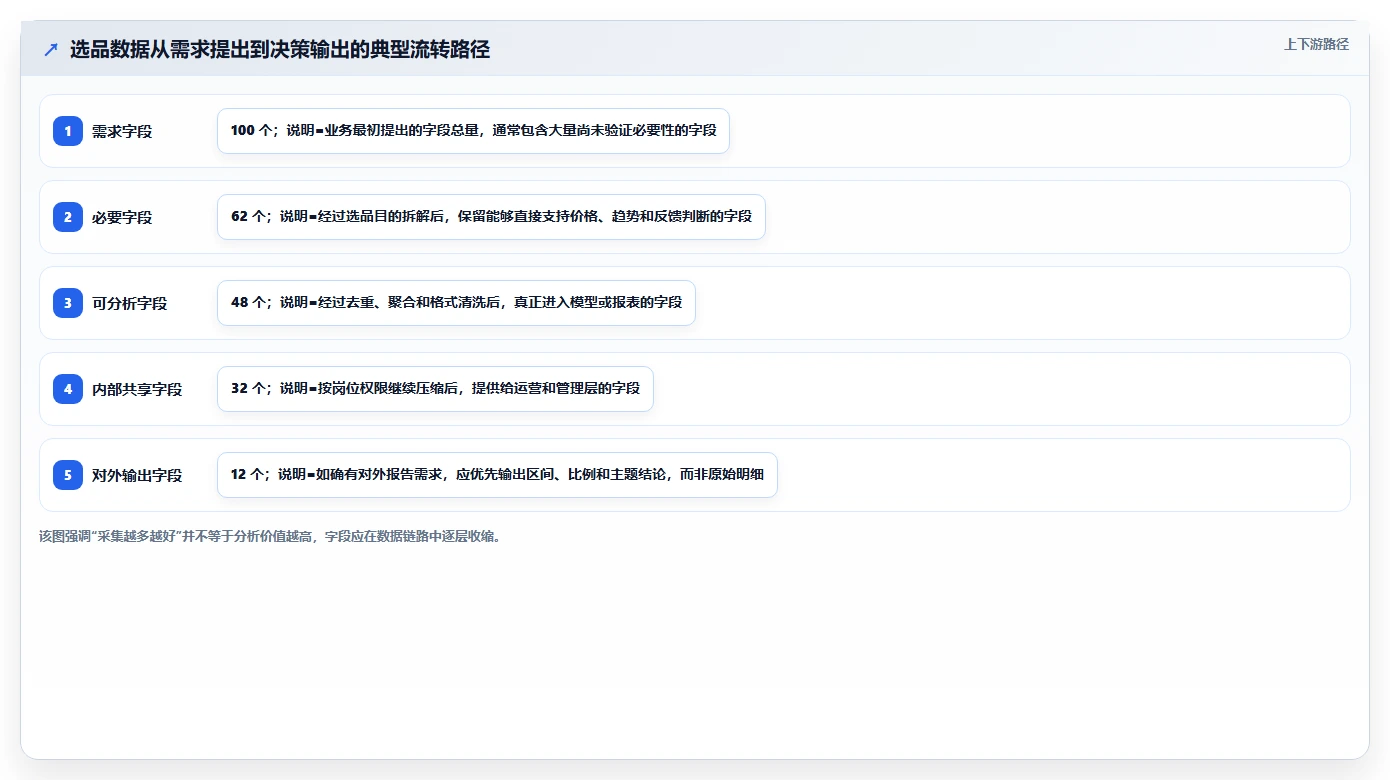Click the 上下游路径 label in header
The image size is (1390, 780).
pyautogui.click(x=1316, y=44)
